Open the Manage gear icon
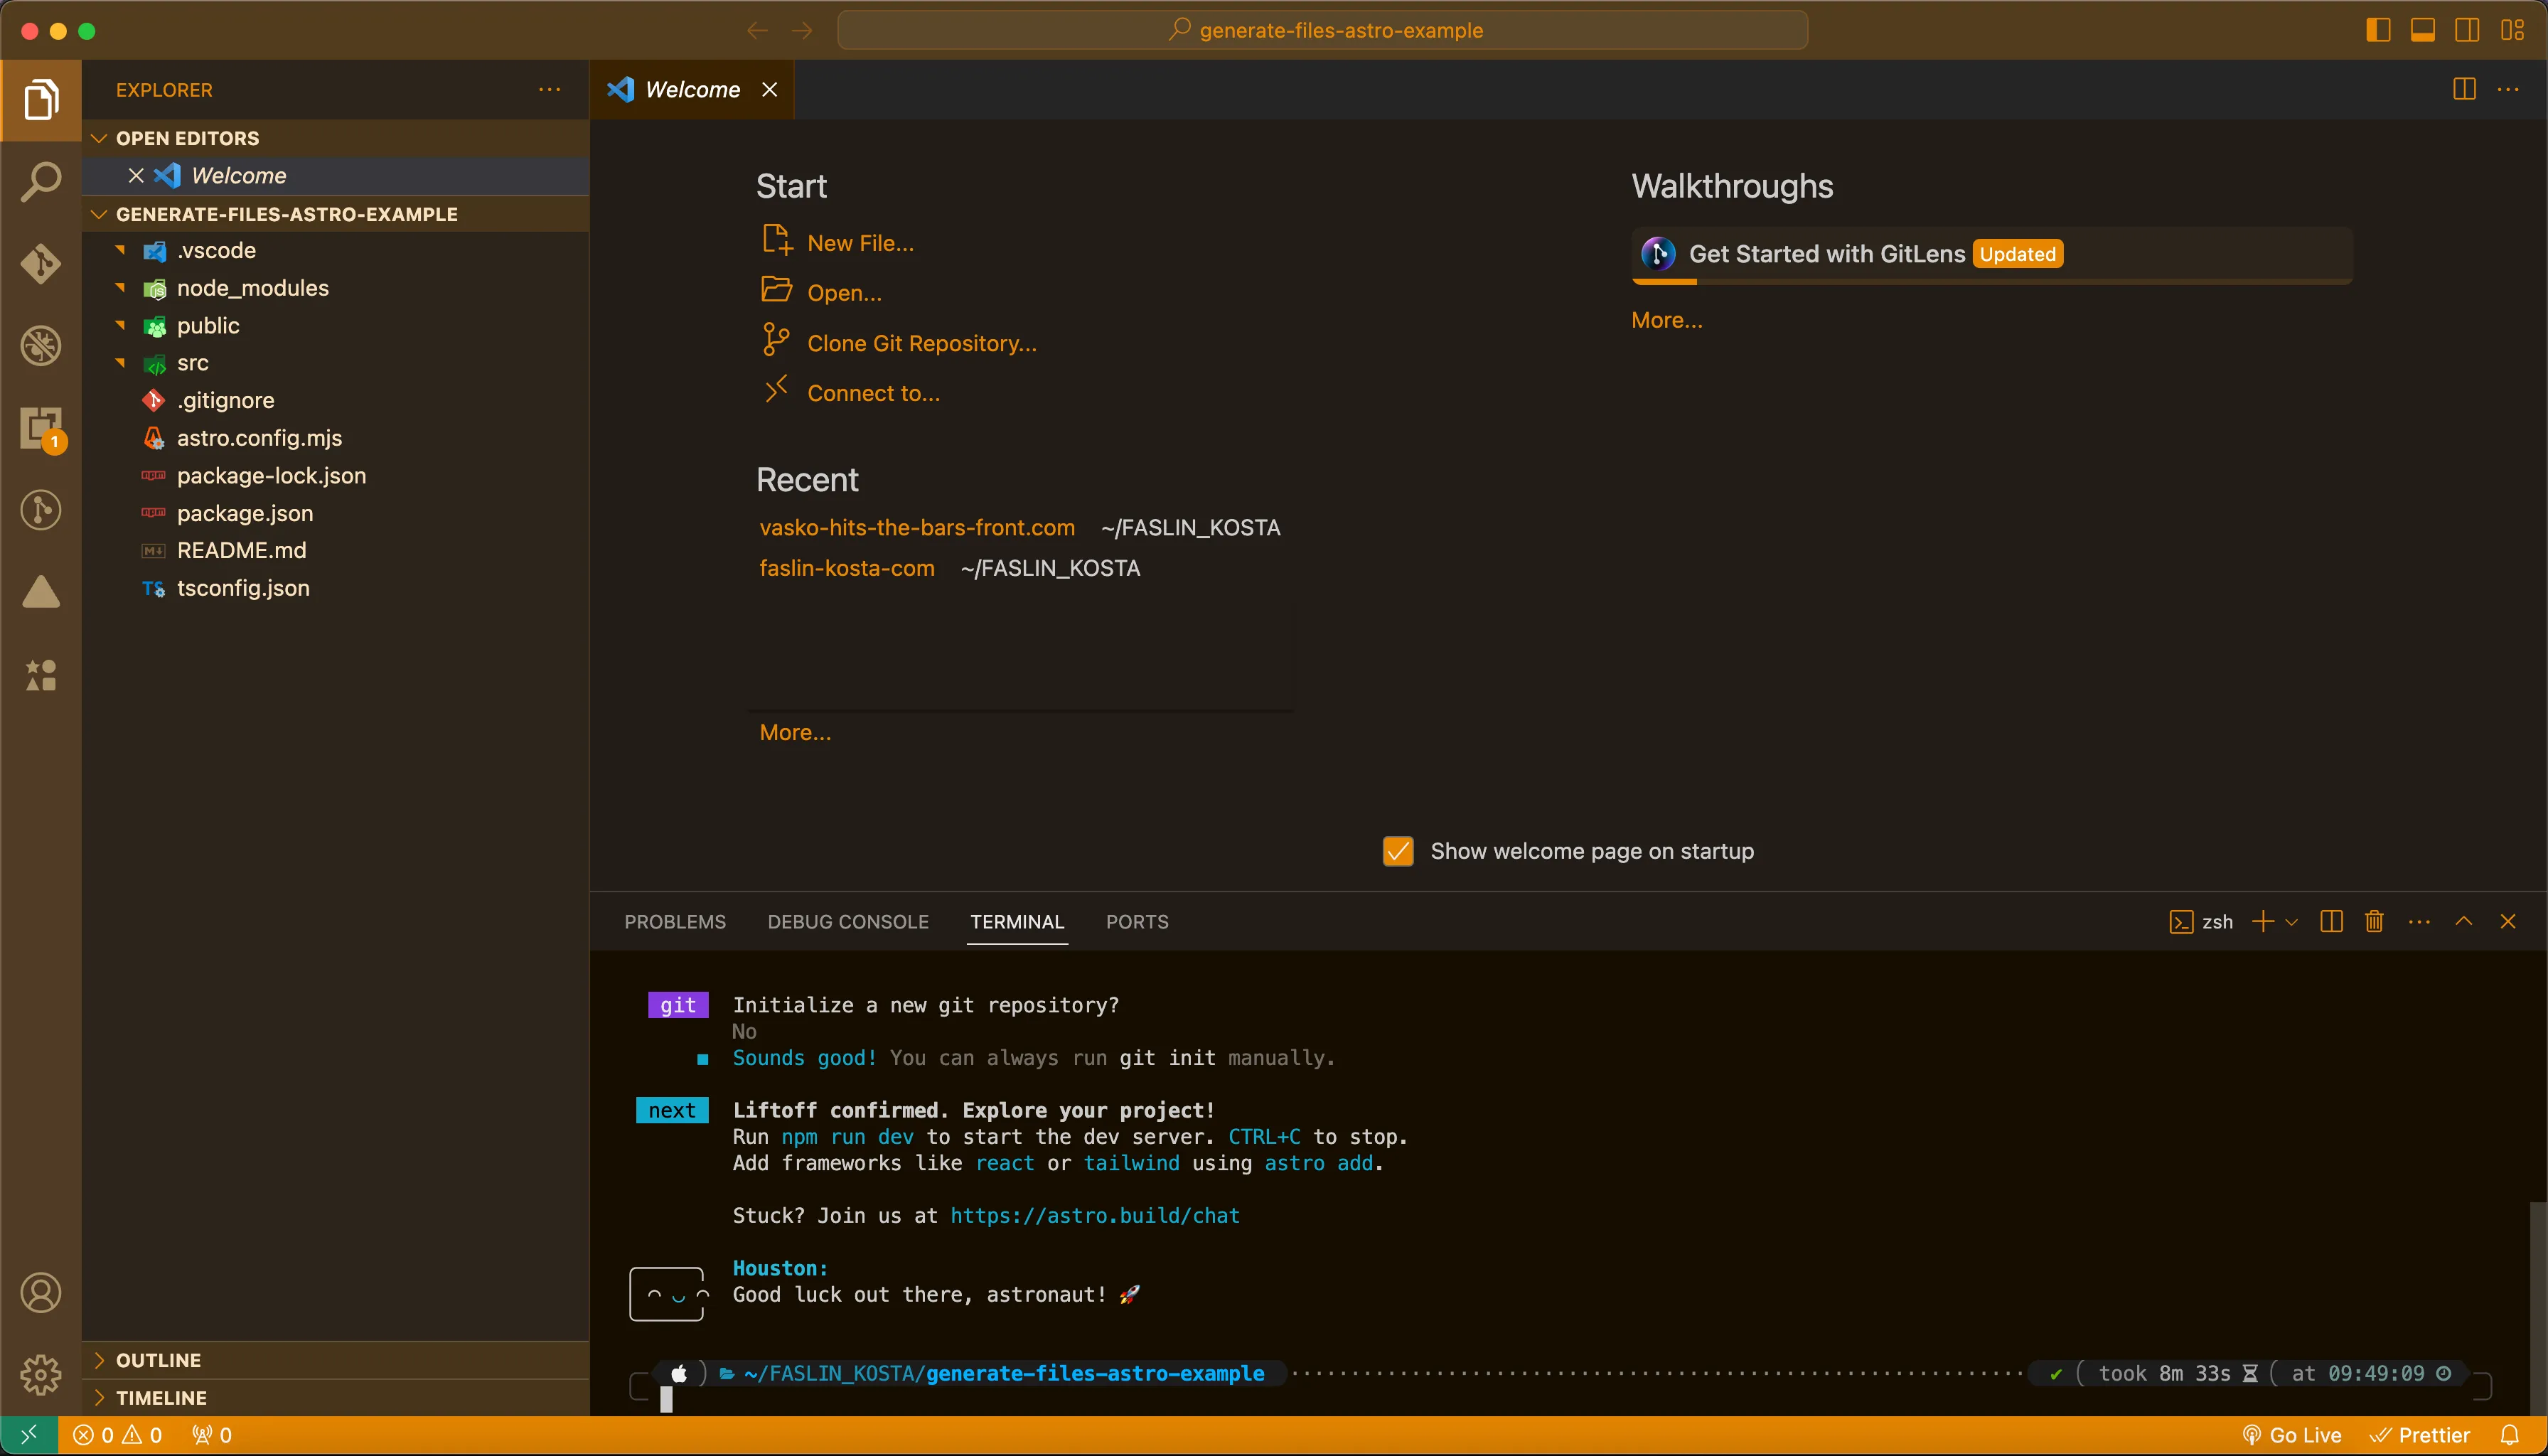Image resolution: width=2548 pixels, height=1456 pixels. (41, 1375)
